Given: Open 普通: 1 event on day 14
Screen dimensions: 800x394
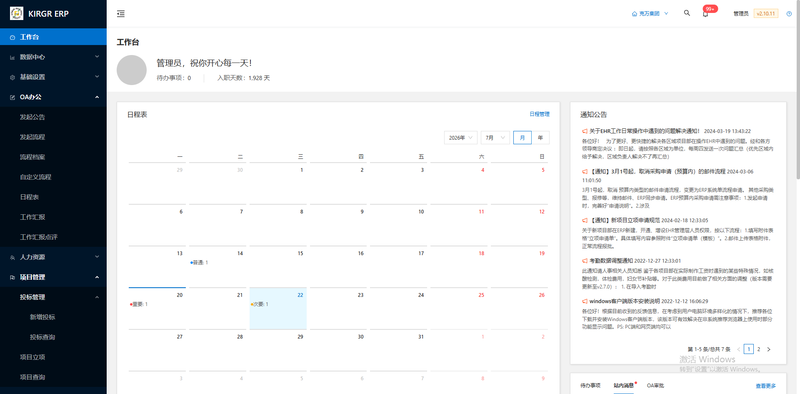Looking at the screenshot, I should (x=199, y=262).
